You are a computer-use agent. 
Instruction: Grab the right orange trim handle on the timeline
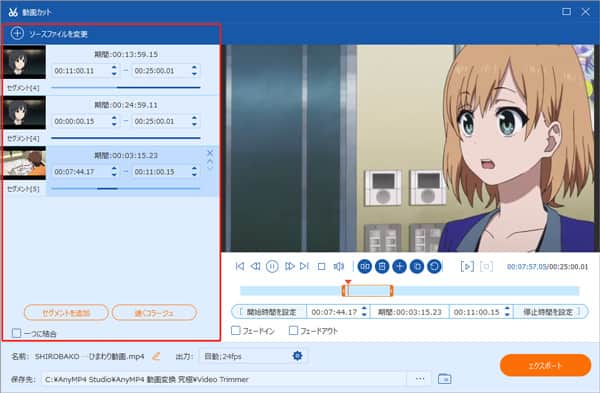tap(391, 291)
